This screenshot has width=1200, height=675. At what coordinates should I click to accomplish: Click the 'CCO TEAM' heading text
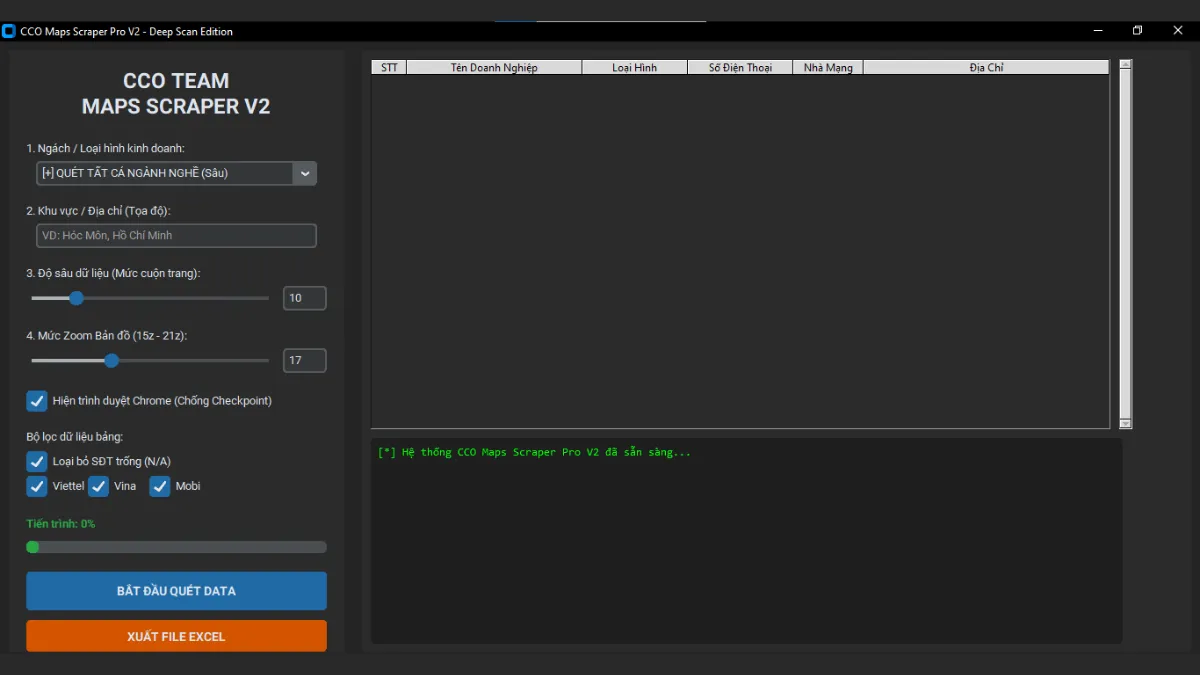coord(176,81)
